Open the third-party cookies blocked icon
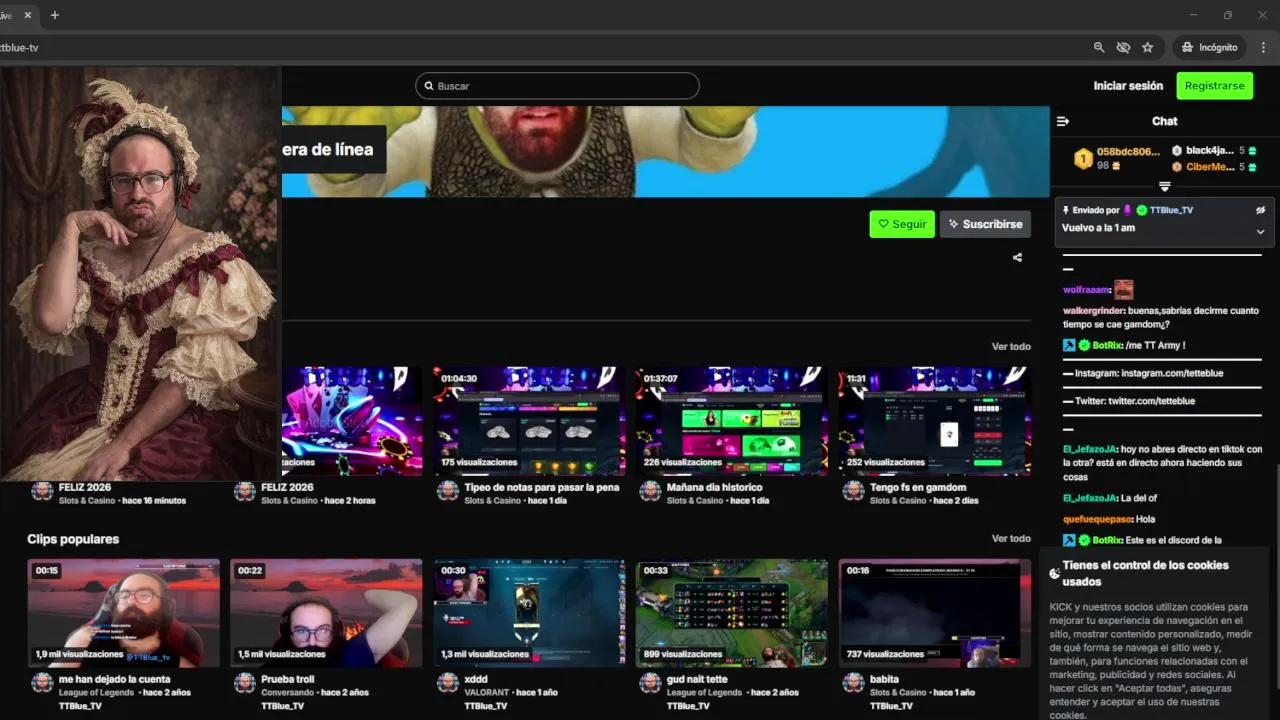Image resolution: width=1280 pixels, height=720 pixels. coord(1123,47)
